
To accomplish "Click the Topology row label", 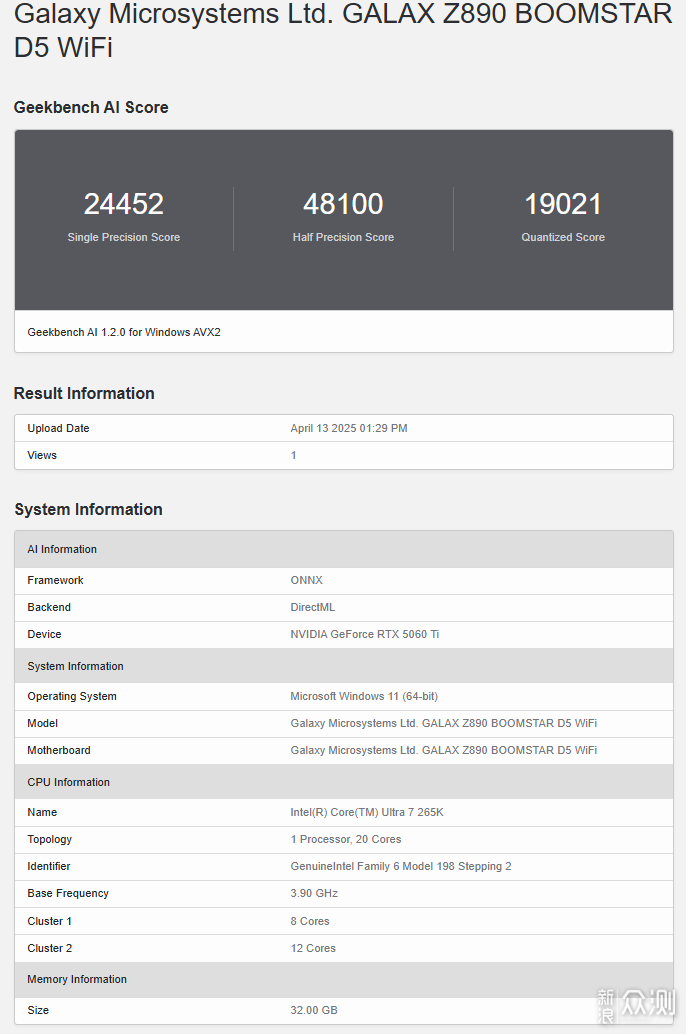I will click(x=49, y=839).
